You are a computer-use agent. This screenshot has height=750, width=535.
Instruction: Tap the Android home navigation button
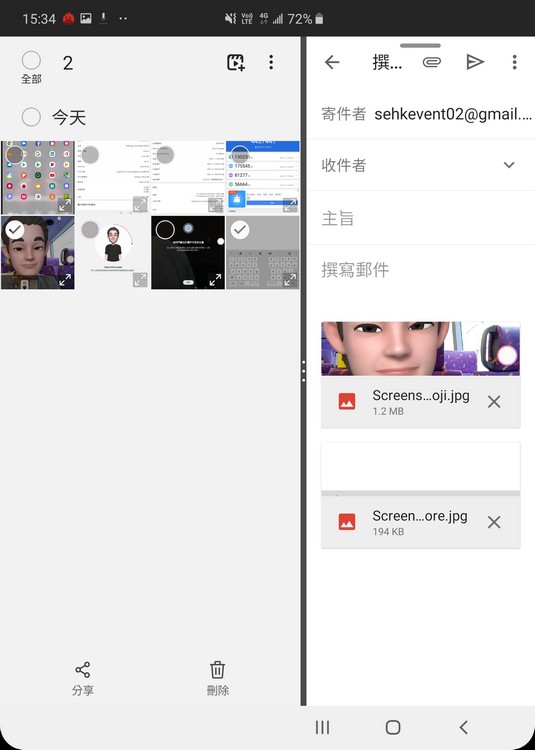(x=393, y=728)
